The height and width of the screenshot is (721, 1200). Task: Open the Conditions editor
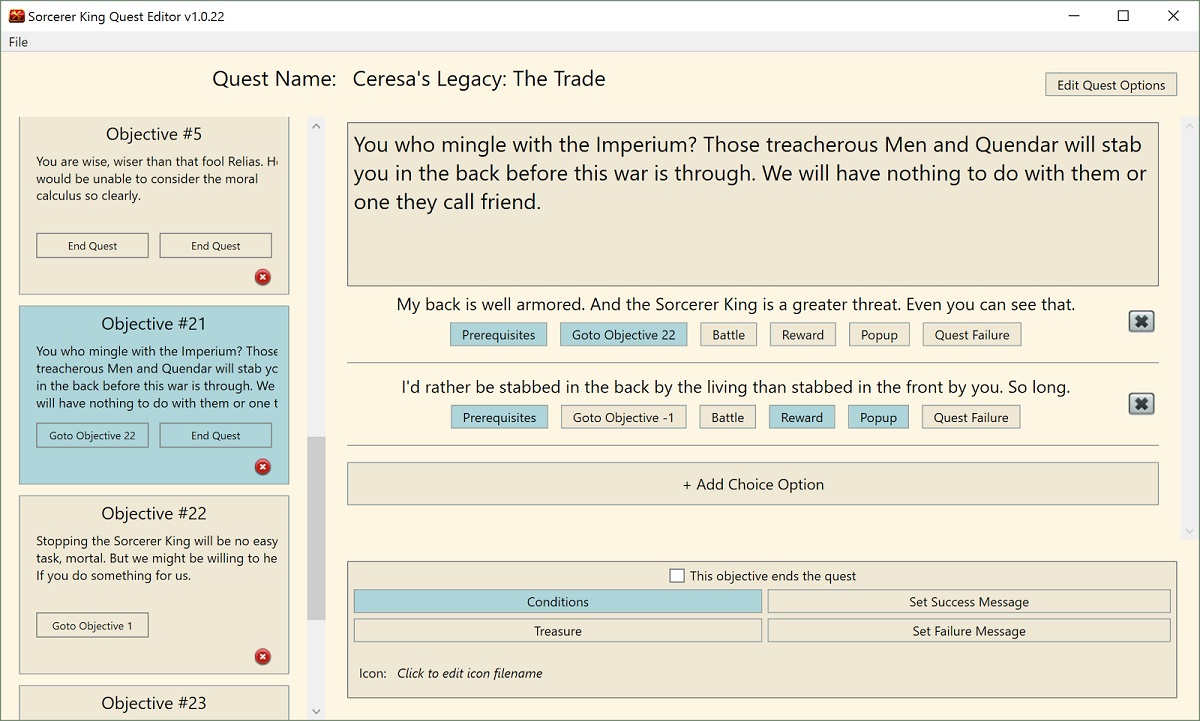pos(558,602)
